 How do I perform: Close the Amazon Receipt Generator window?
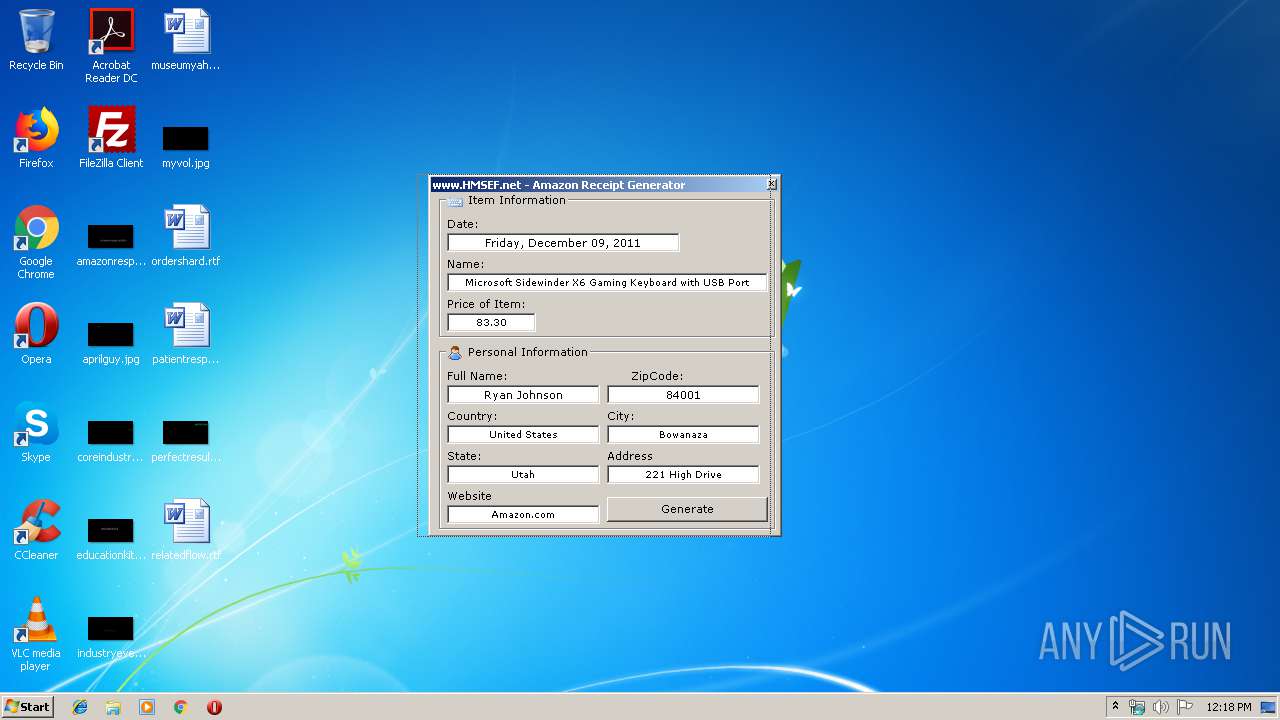[x=771, y=184]
